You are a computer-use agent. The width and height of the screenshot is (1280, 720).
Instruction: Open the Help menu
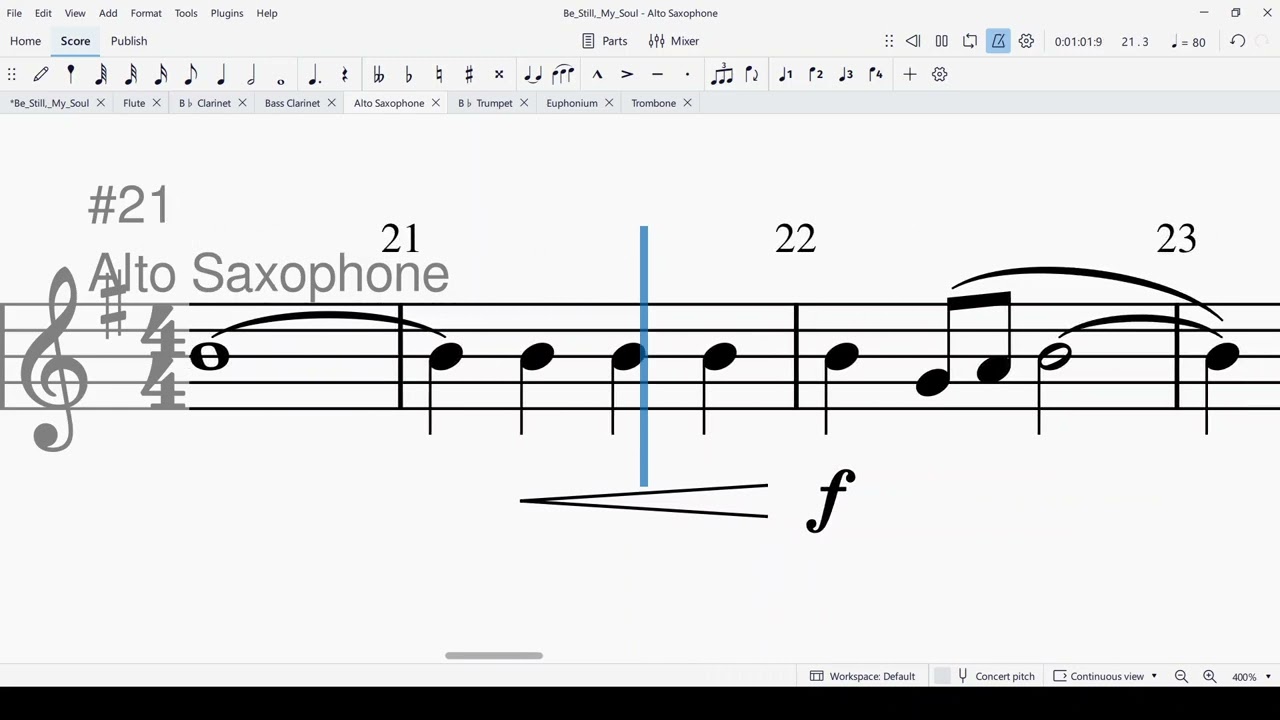[x=267, y=13]
